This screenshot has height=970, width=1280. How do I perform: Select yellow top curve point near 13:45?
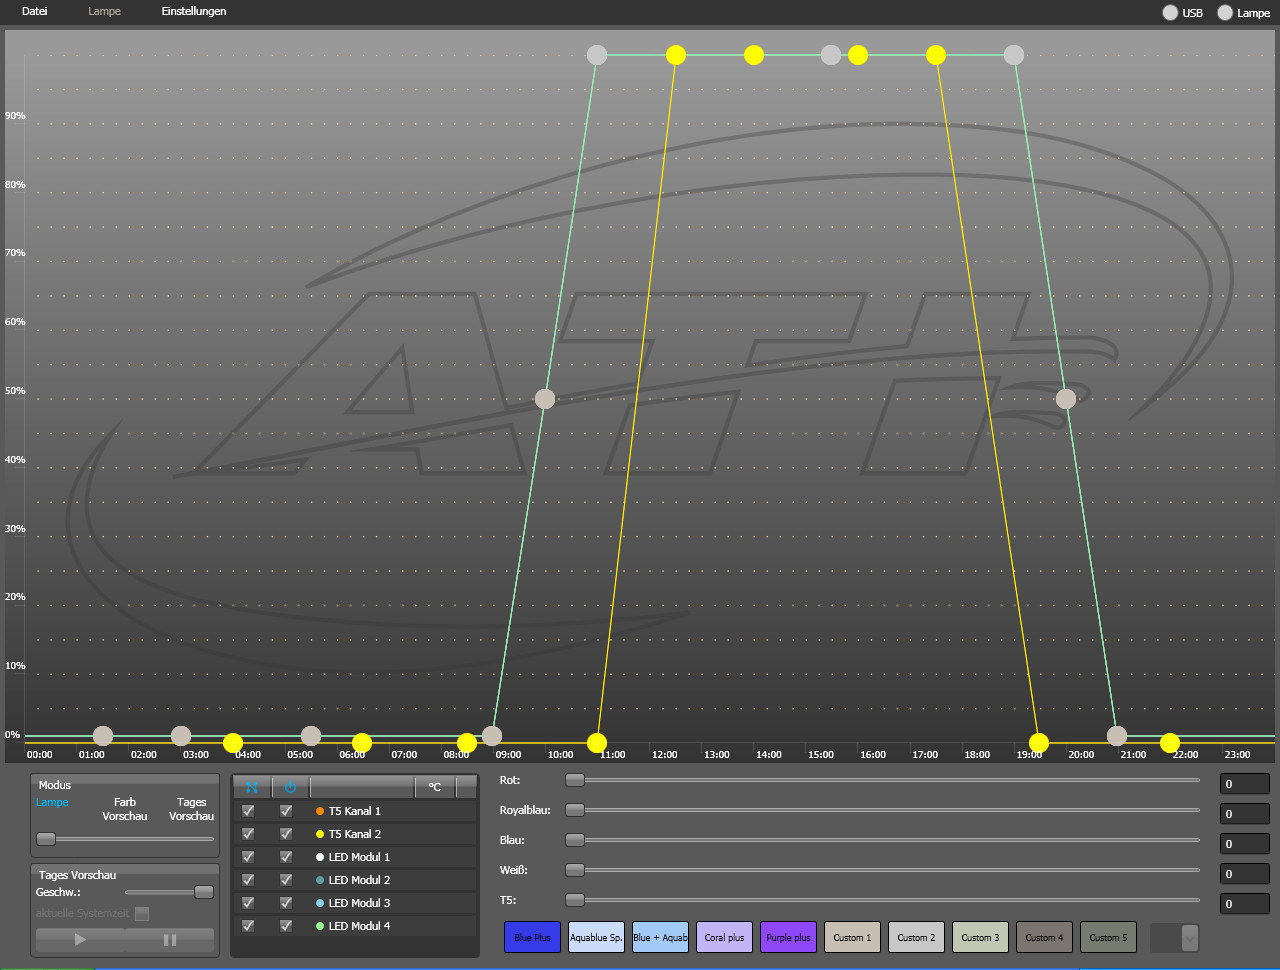tap(754, 55)
